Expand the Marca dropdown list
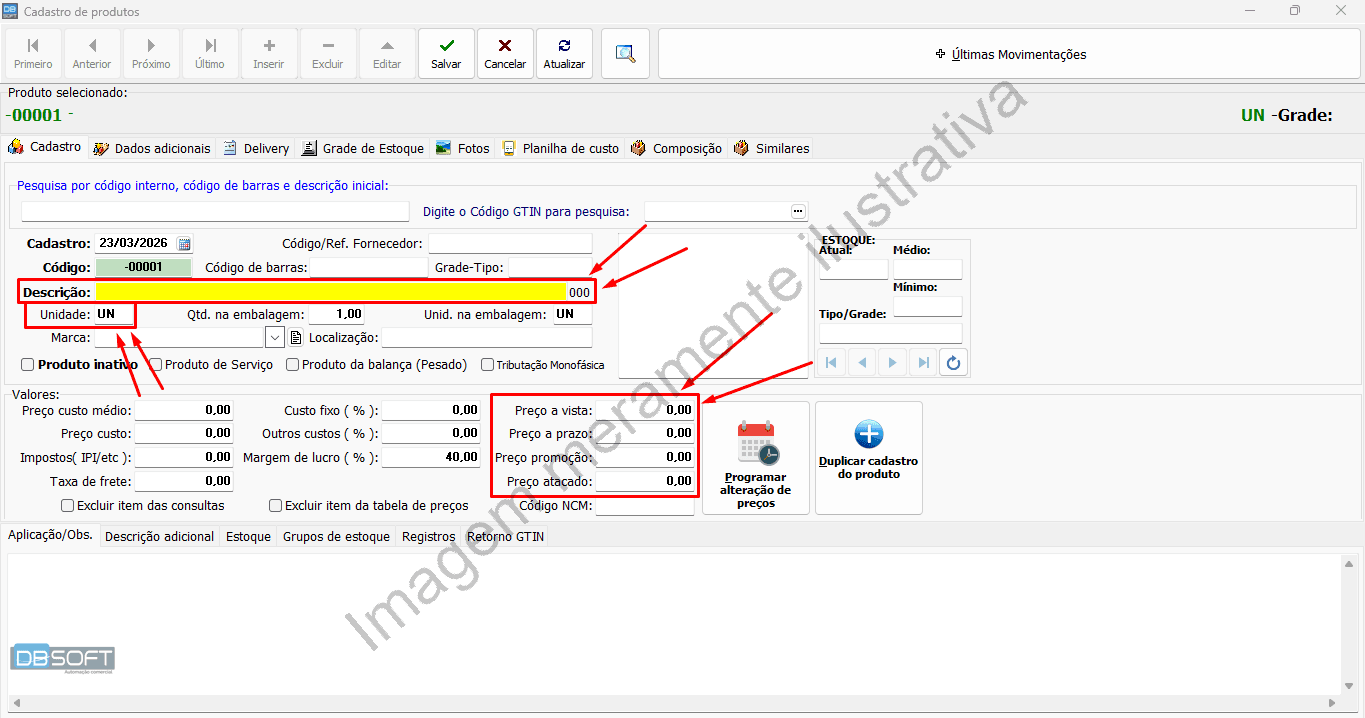Viewport: 1365px width, 718px height. click(275, 337)
